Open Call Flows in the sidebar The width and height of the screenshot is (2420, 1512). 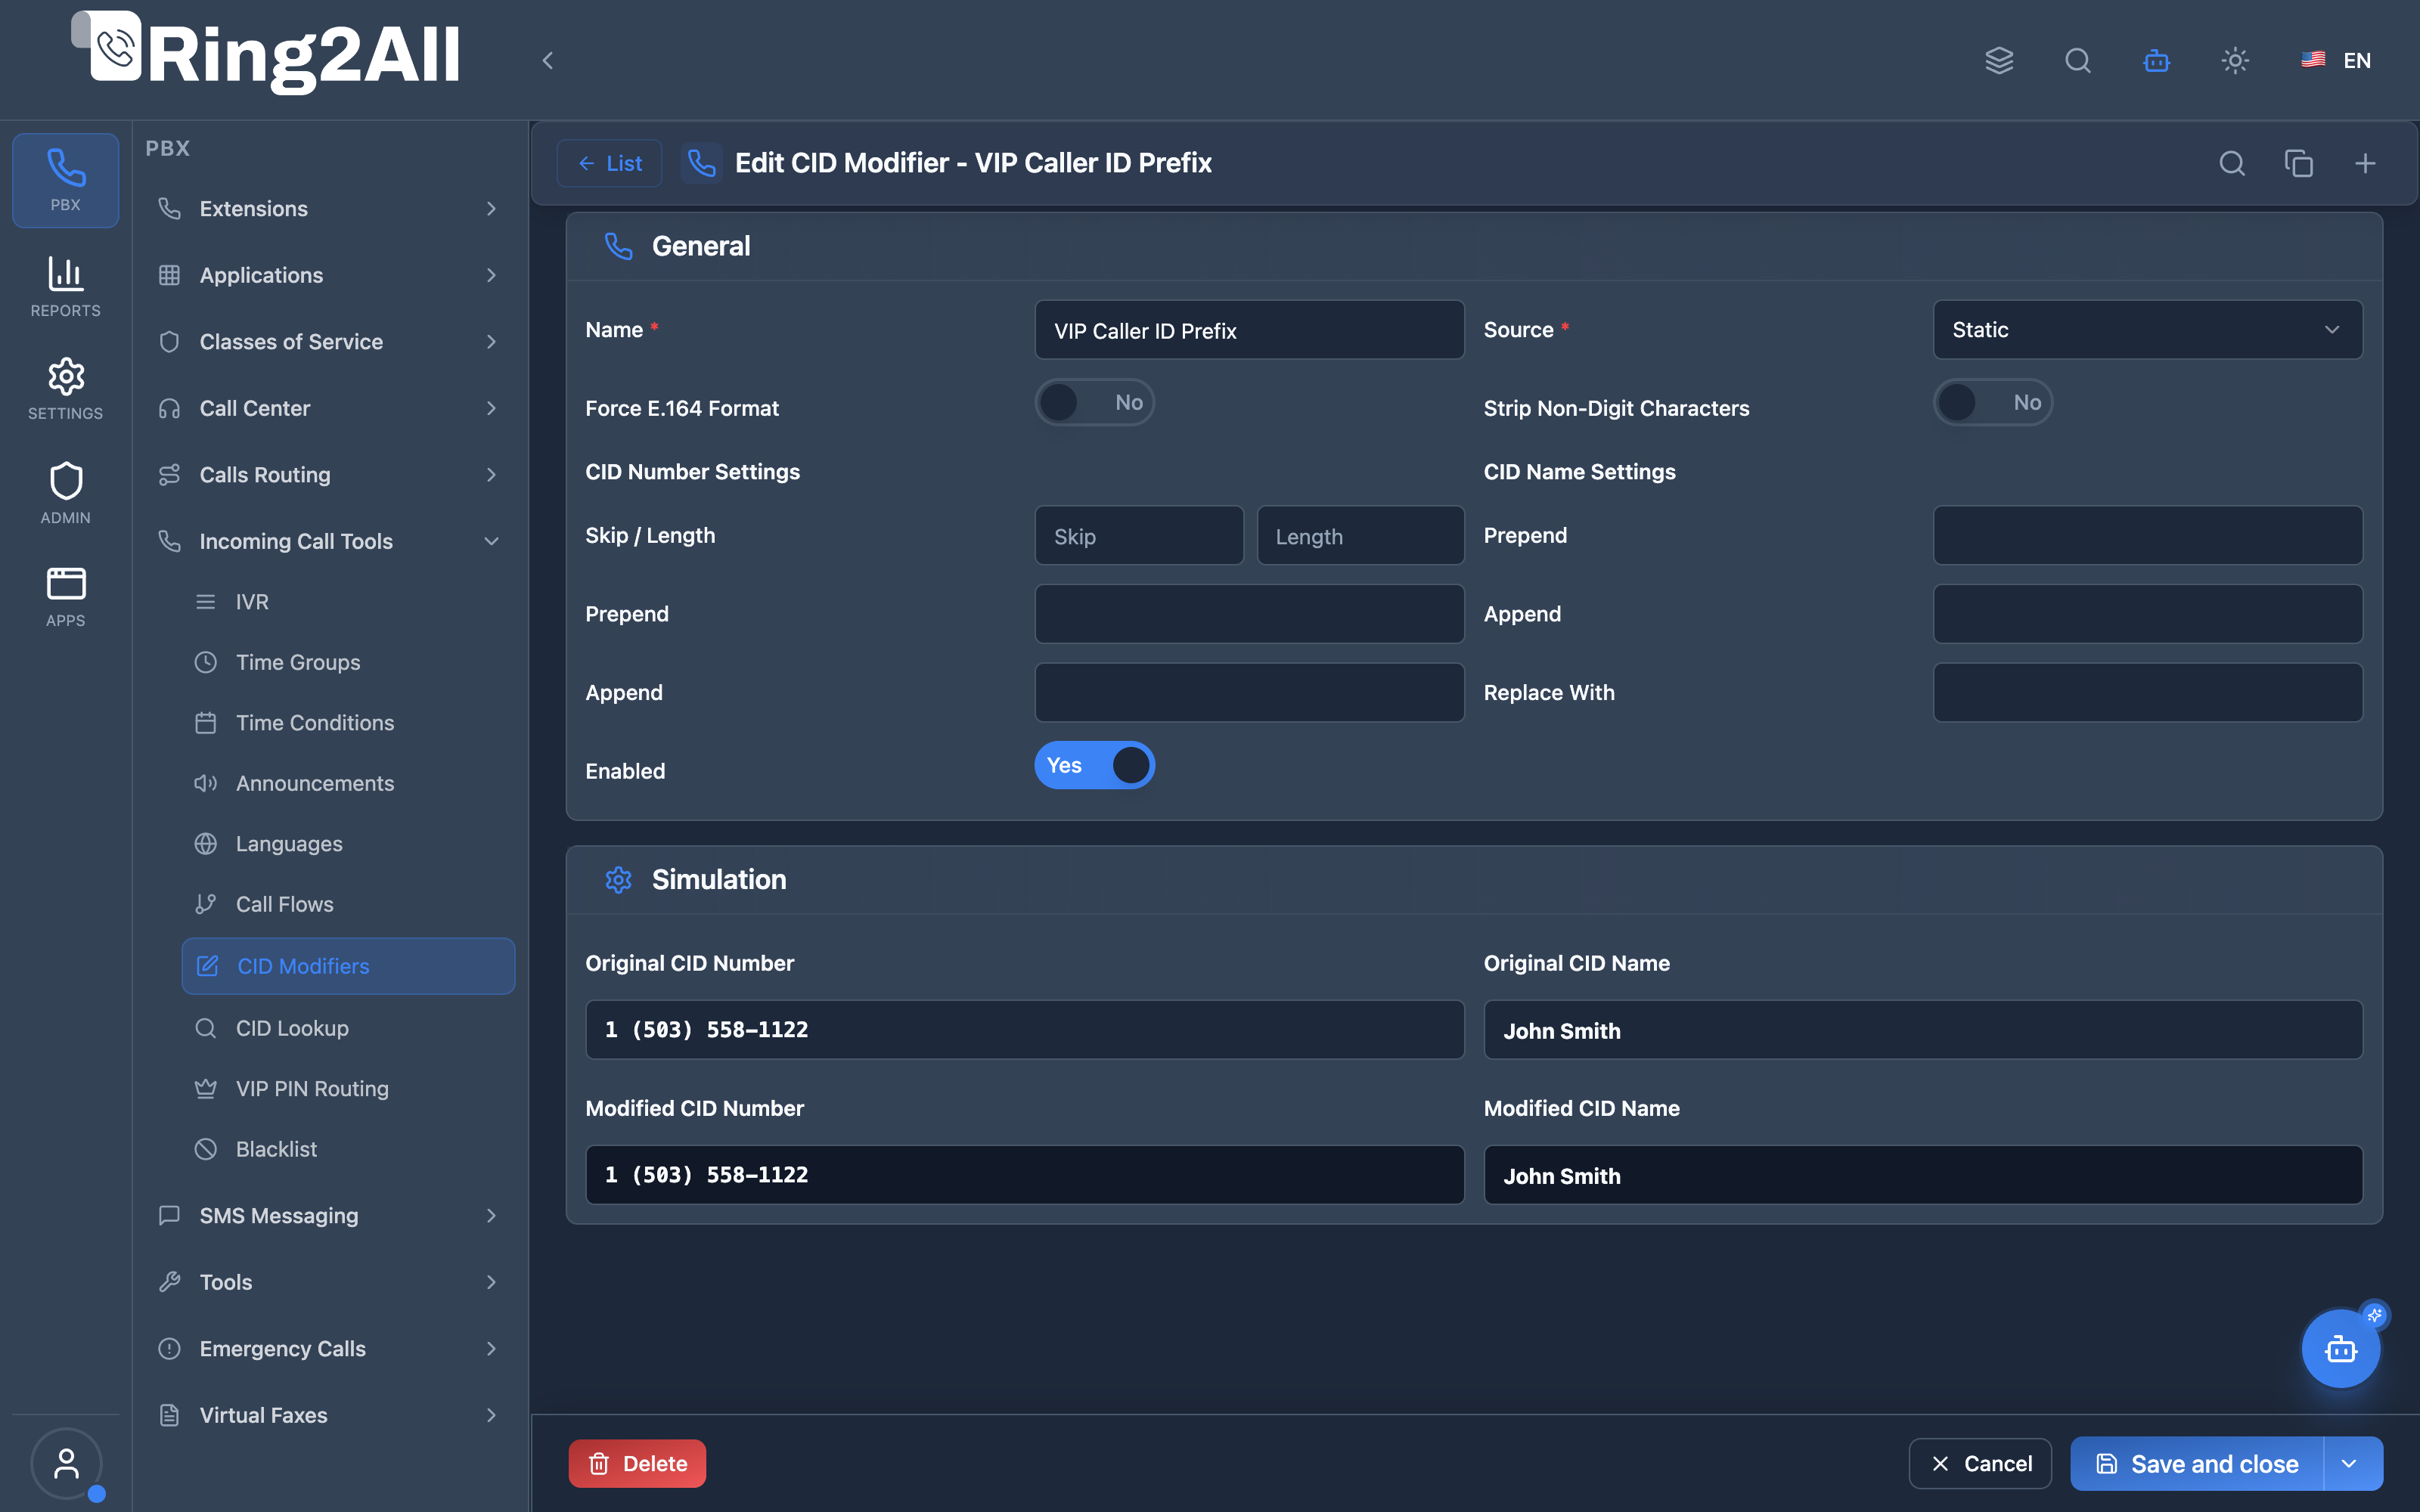(349, 904)
